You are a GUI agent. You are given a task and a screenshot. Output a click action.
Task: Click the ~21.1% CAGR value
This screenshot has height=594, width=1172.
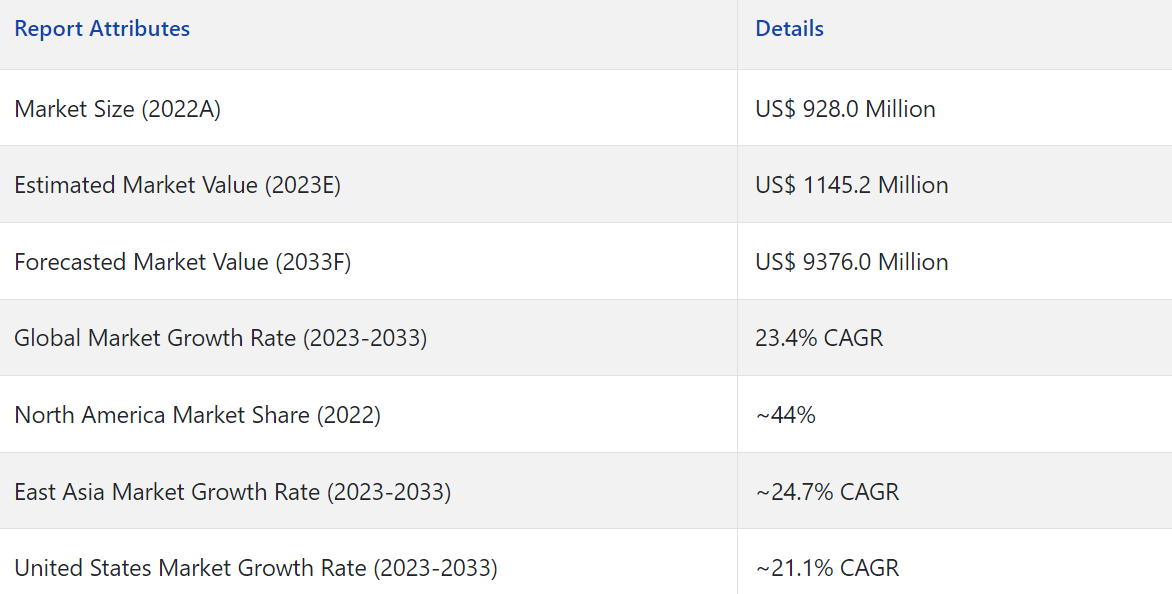pos(827,568)
